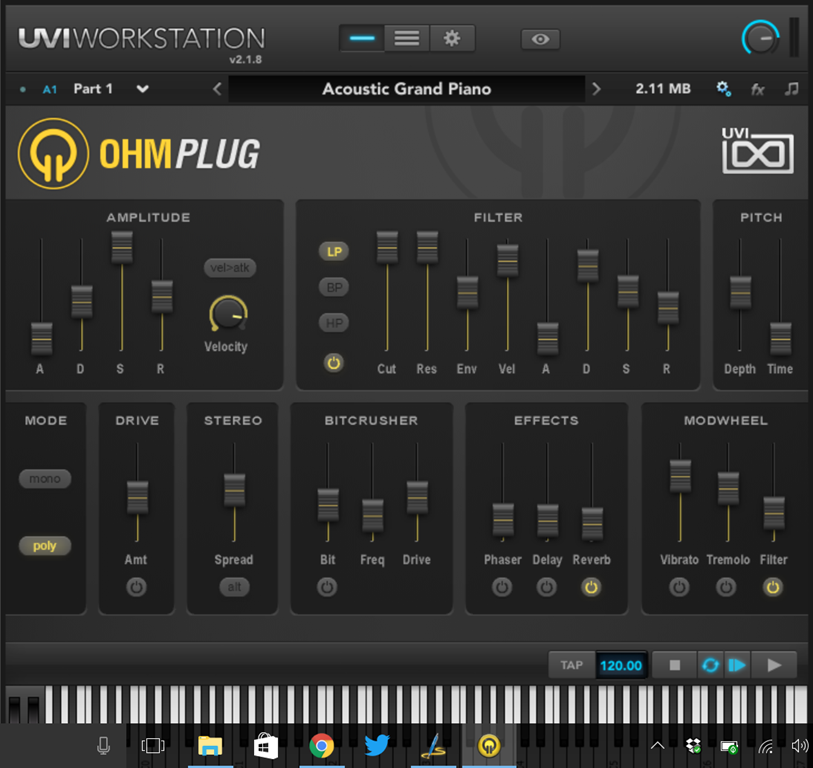
Task: Select mono mode
Action: (45, 479)
